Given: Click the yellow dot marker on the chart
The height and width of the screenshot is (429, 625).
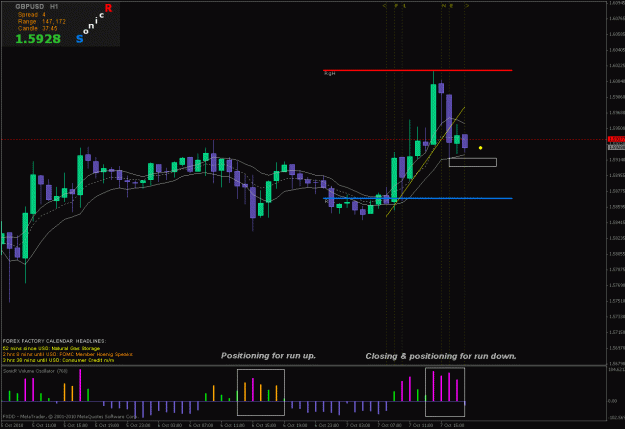Looking at the screenshot, I should point(480,148).
